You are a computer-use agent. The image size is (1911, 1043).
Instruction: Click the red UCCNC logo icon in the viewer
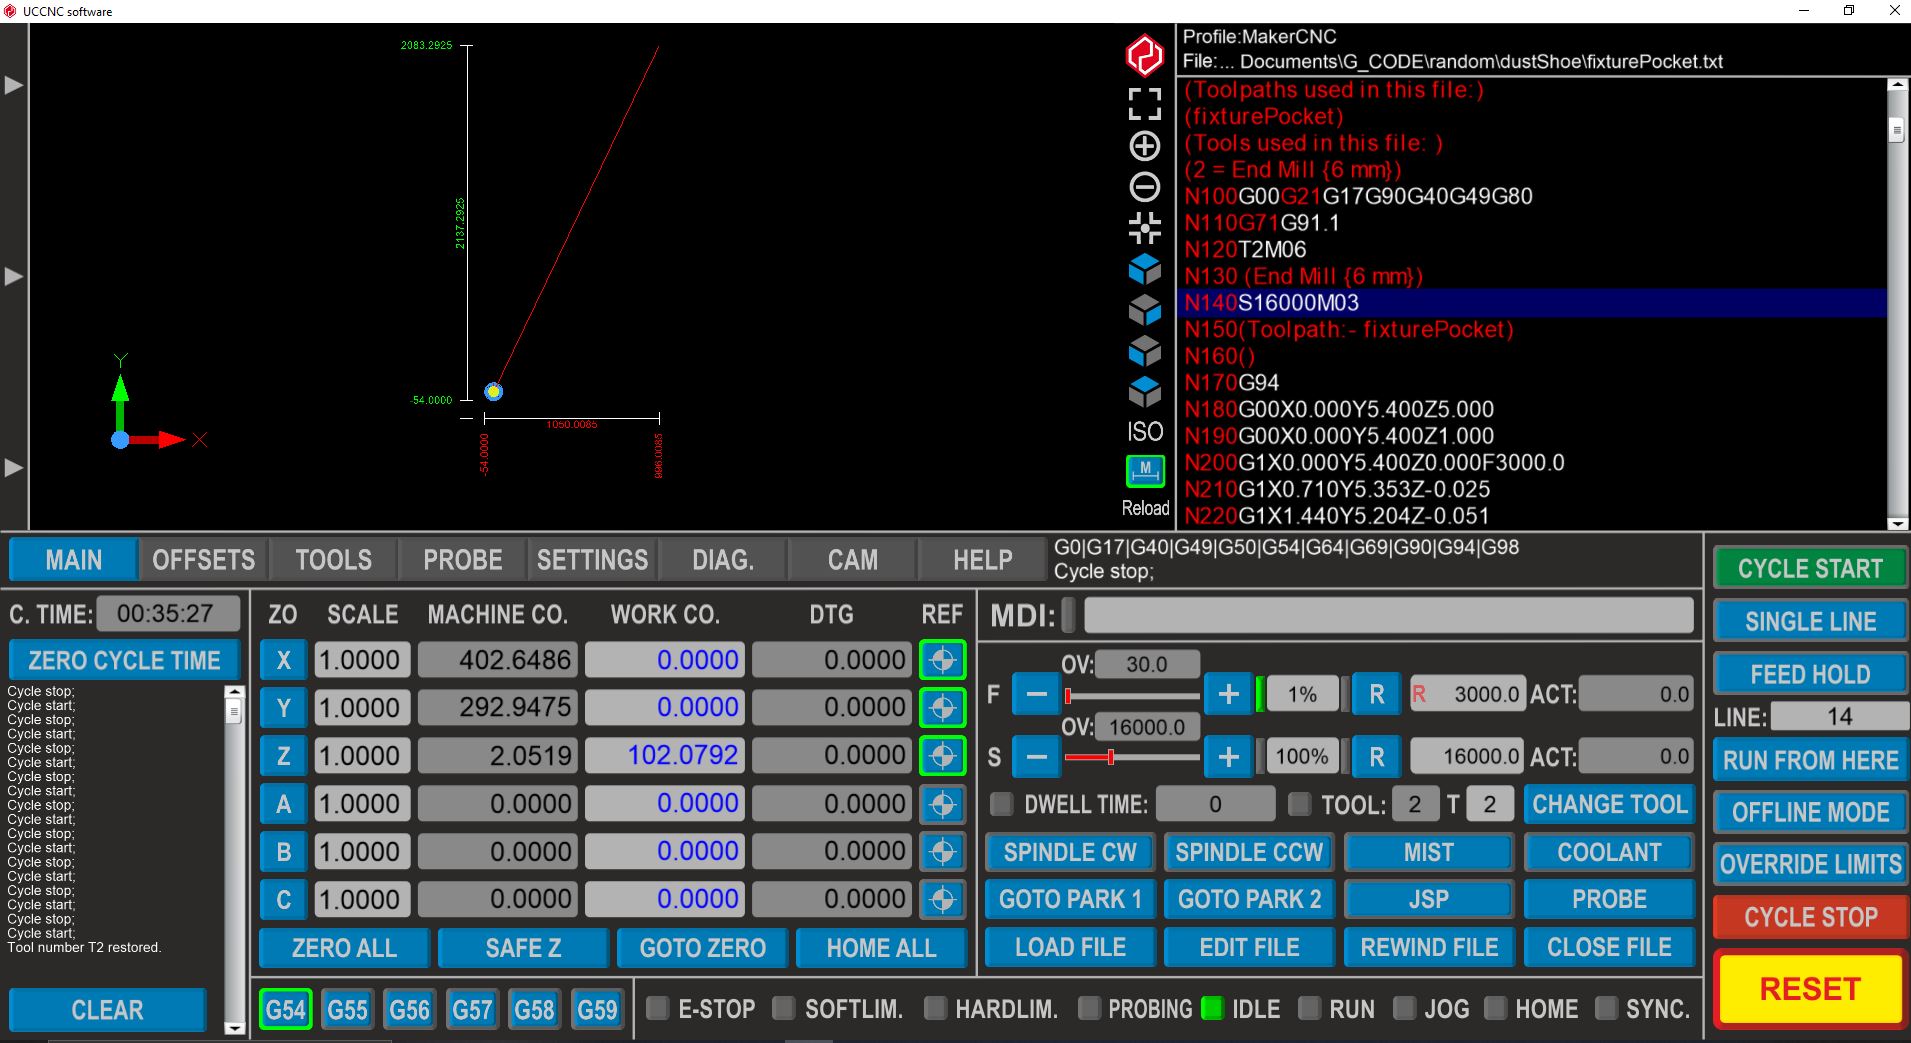click(x=1145, y=56)
